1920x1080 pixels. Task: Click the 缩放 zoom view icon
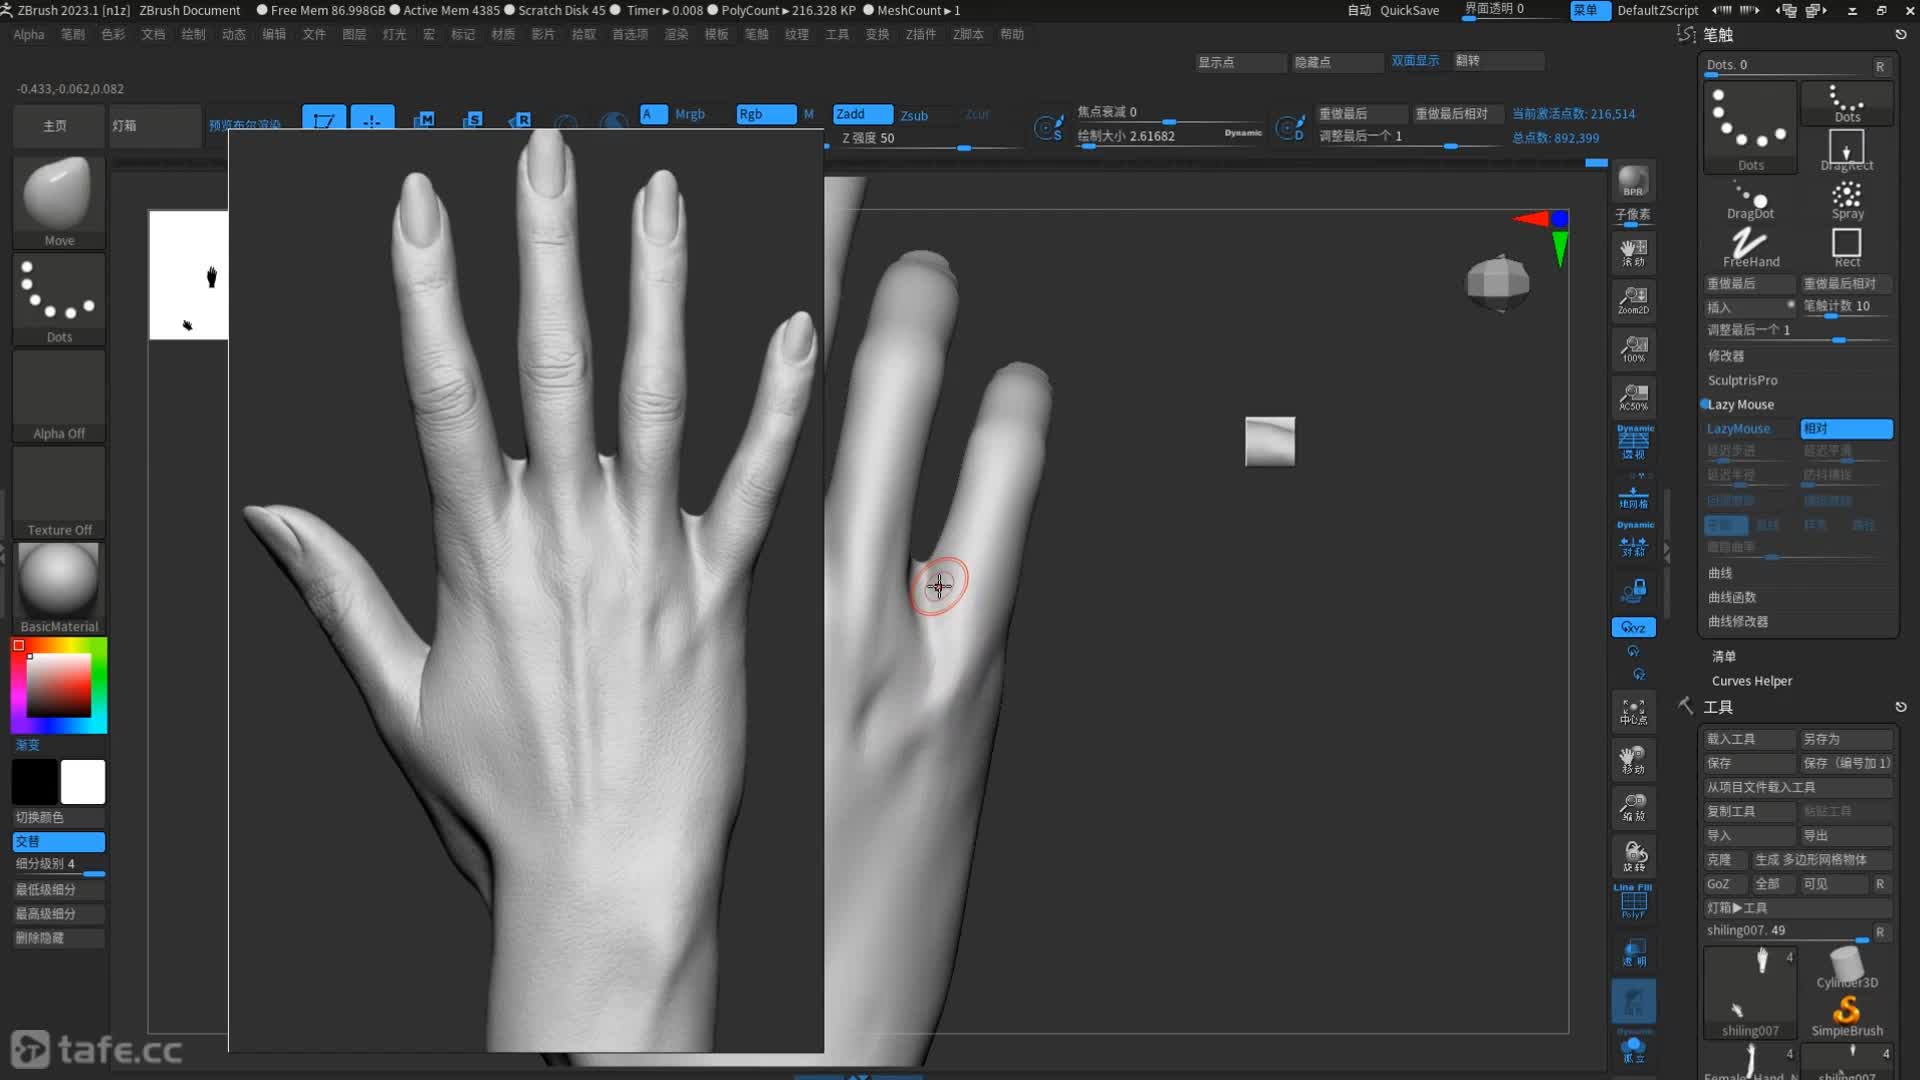(1633, 807)
